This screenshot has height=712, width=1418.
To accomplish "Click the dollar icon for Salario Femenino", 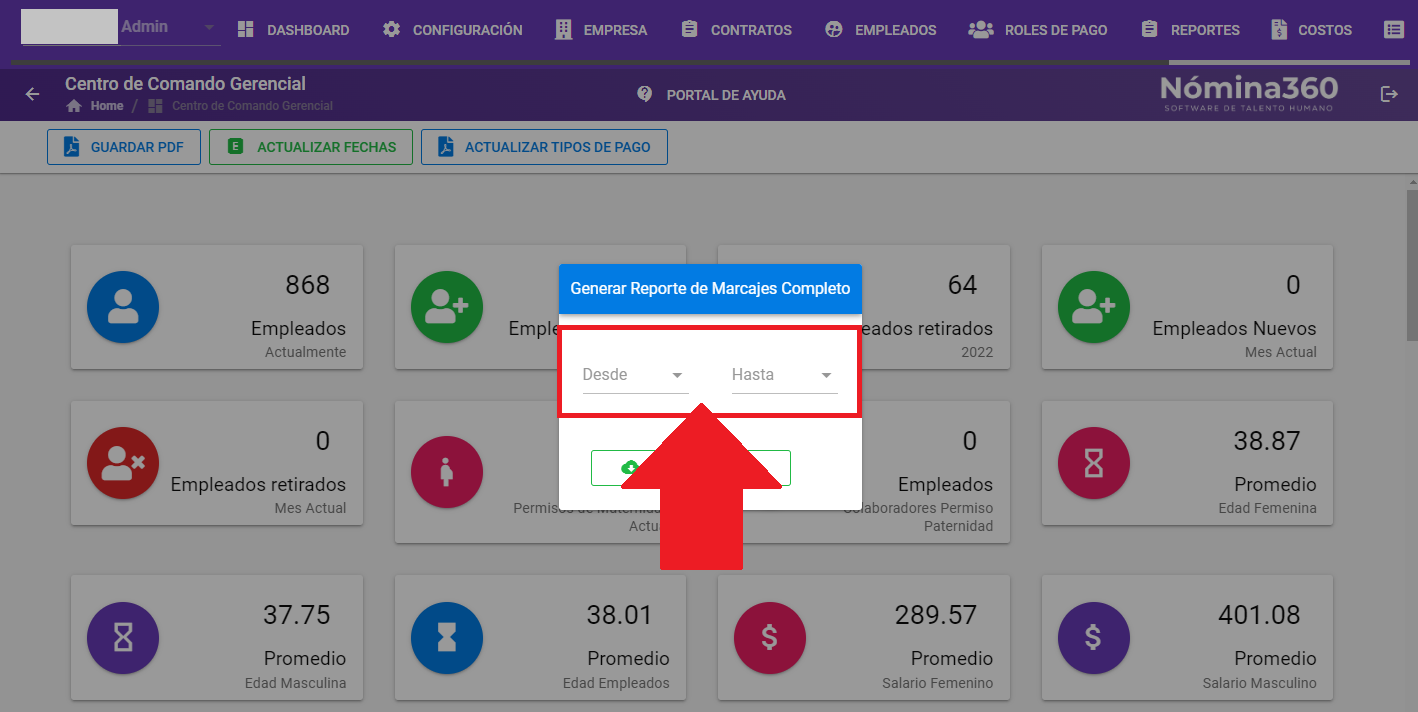I will click(x=770, y=637).
